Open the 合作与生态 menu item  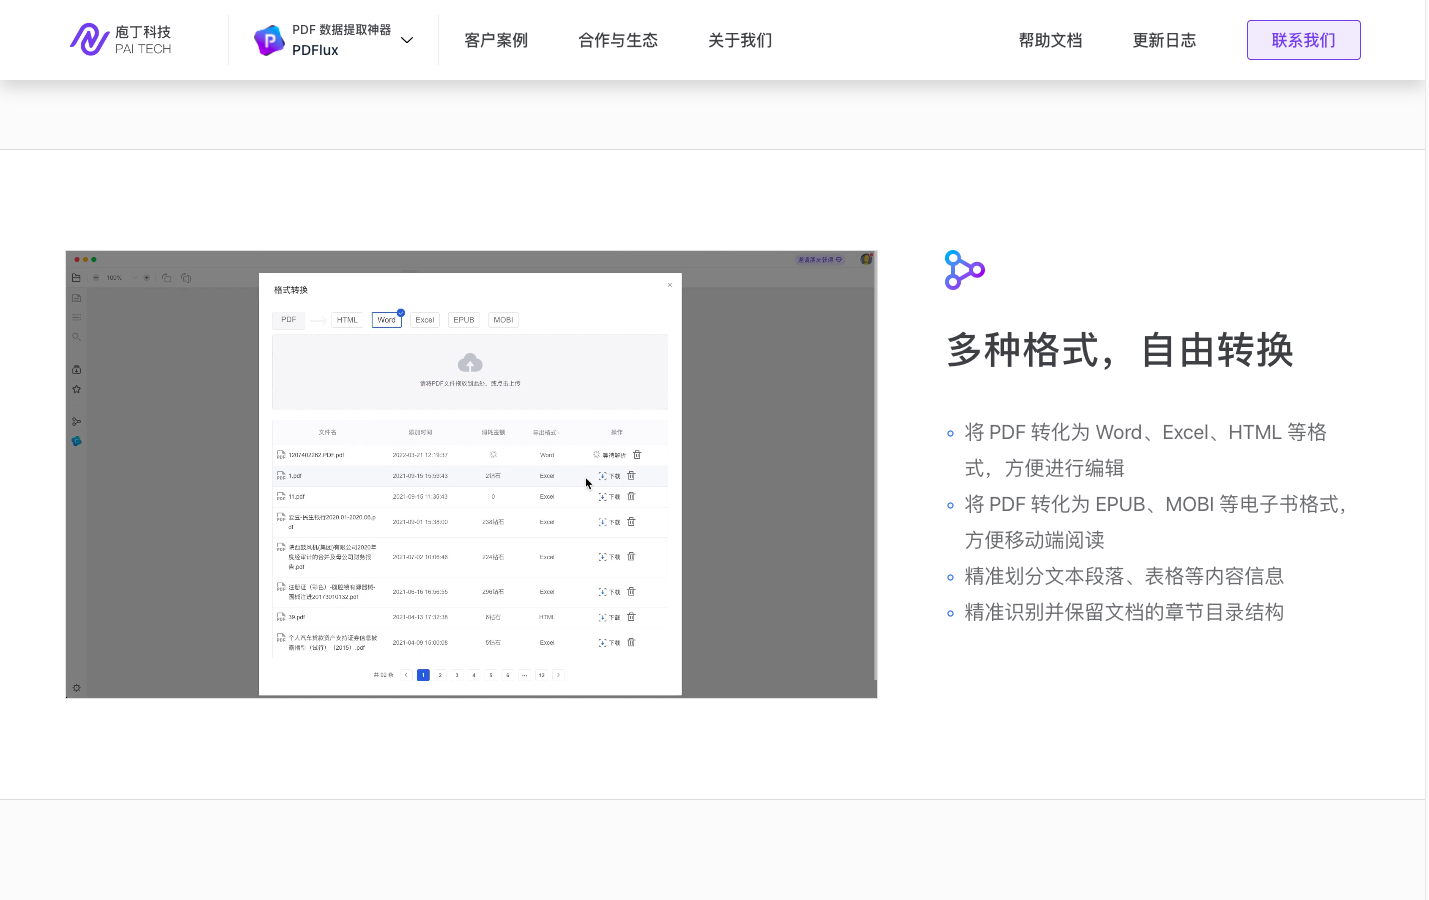coord(618,40)
